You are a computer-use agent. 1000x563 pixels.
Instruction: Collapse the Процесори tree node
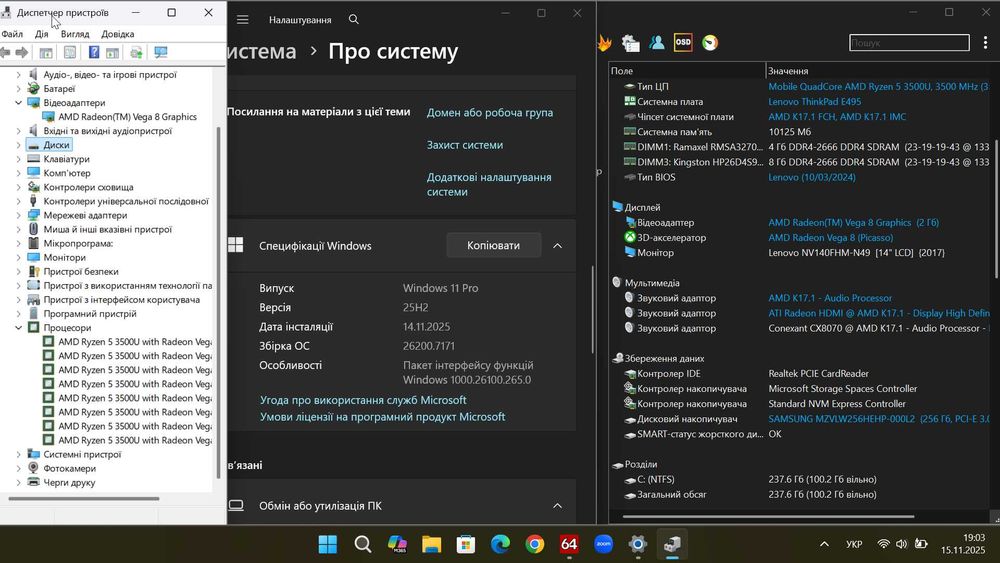coord(18,328)
